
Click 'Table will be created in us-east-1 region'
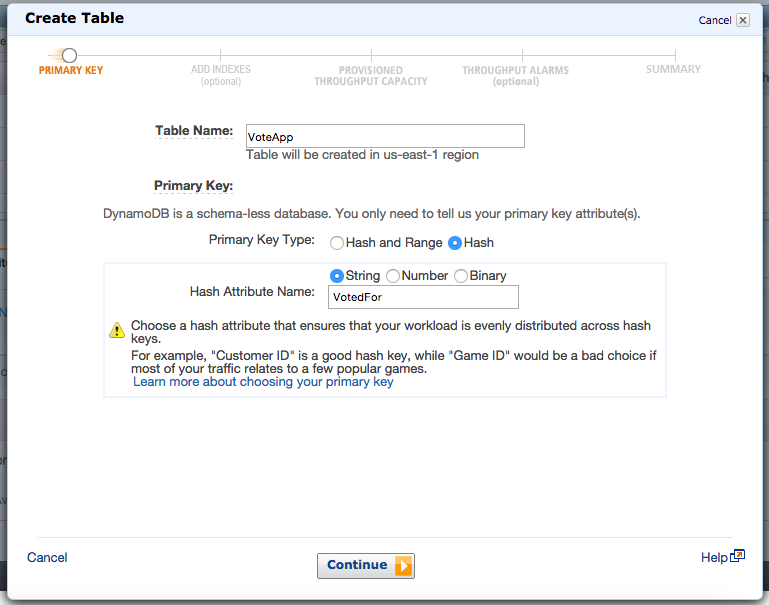362,155
